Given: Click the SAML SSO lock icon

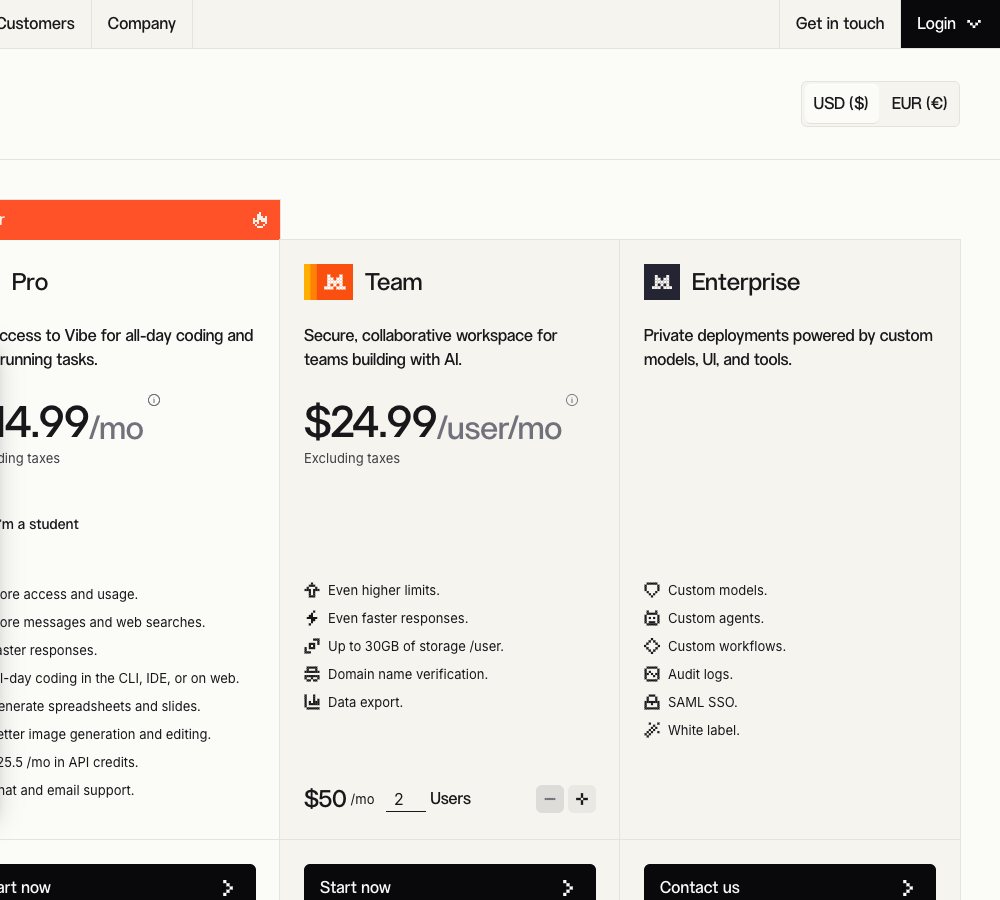Looking at the screenshot, I should click(x=652, y=702).
